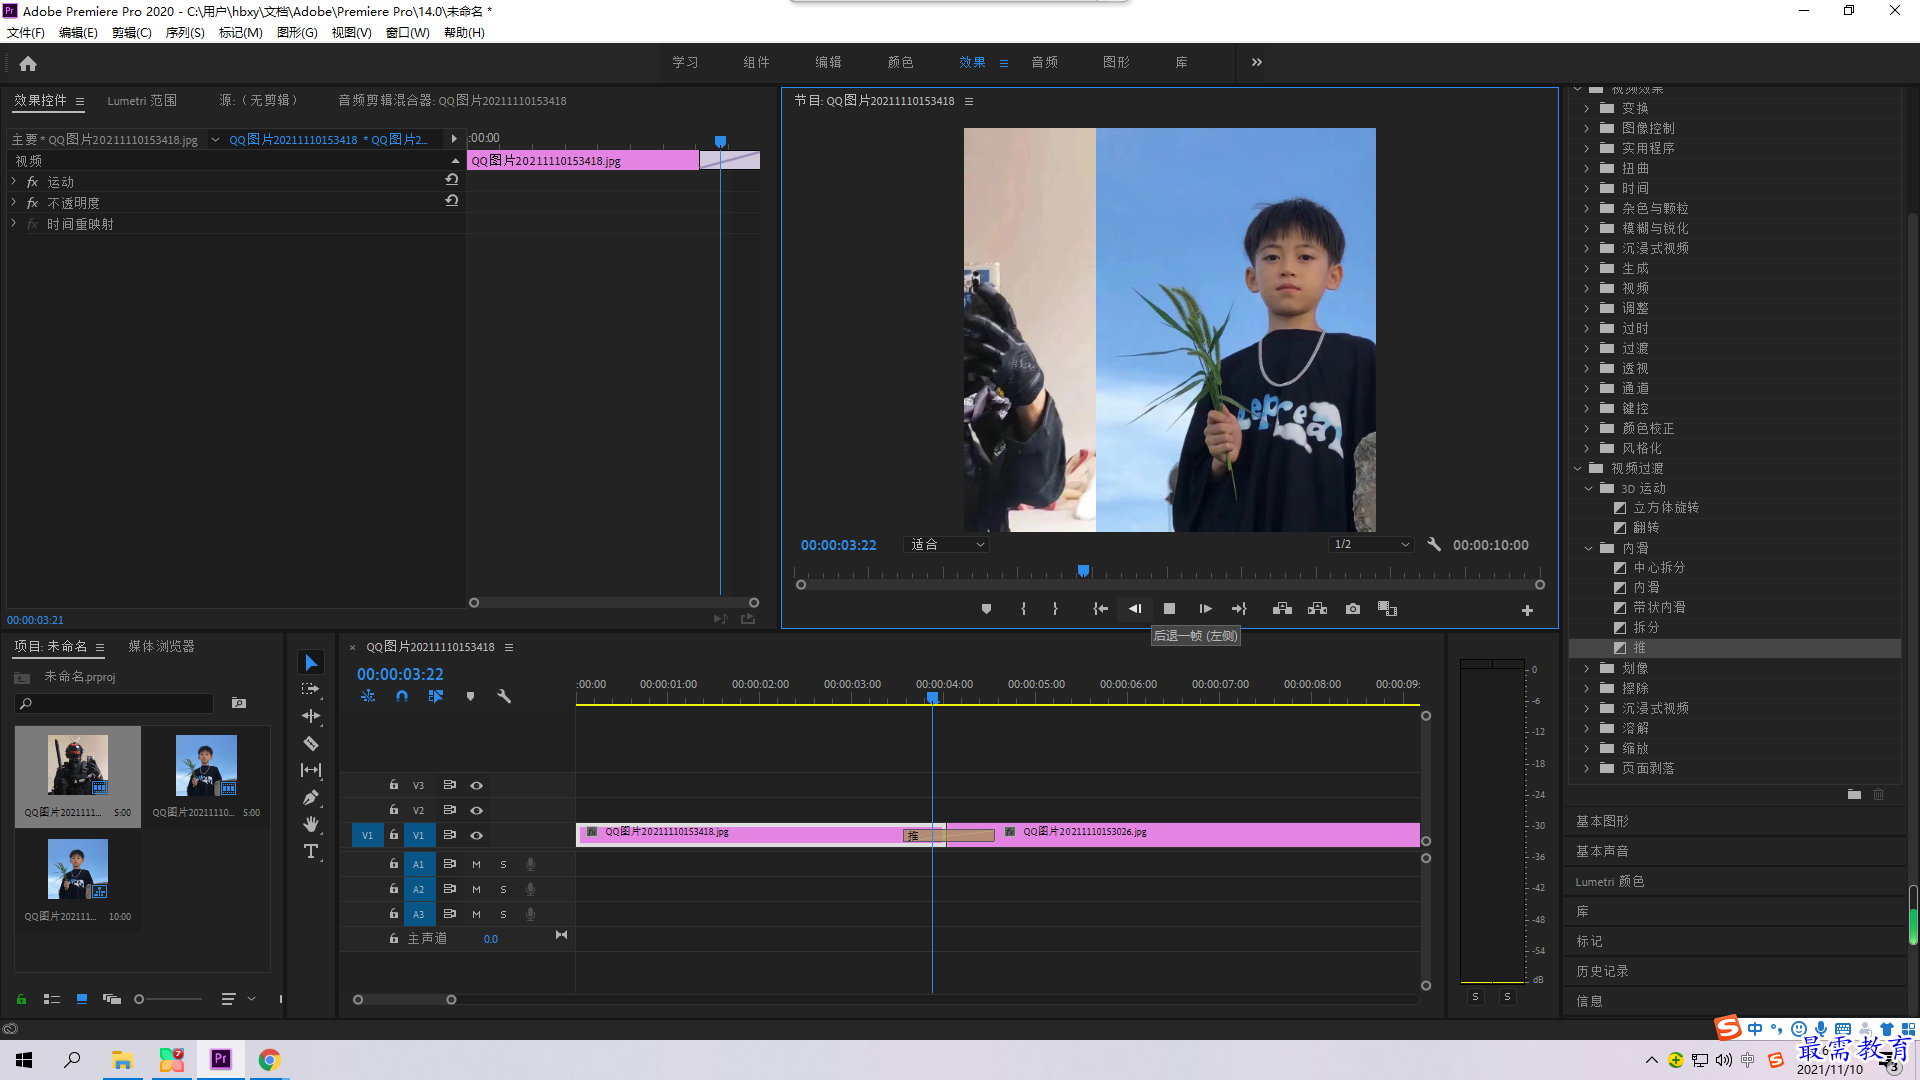Go to In point in Program monitor

[1100, 609]
